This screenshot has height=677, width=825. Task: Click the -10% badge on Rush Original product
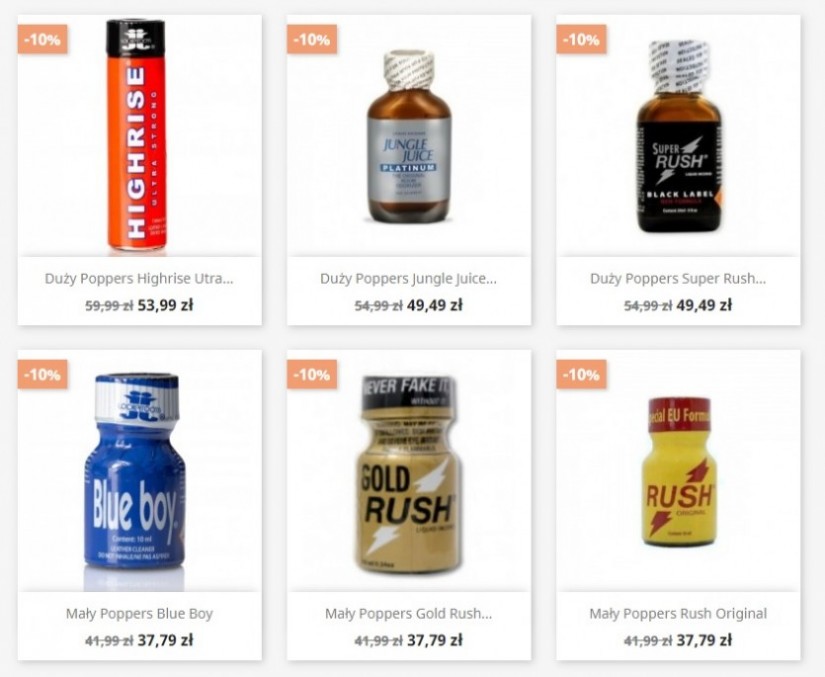tap(581, 375)
